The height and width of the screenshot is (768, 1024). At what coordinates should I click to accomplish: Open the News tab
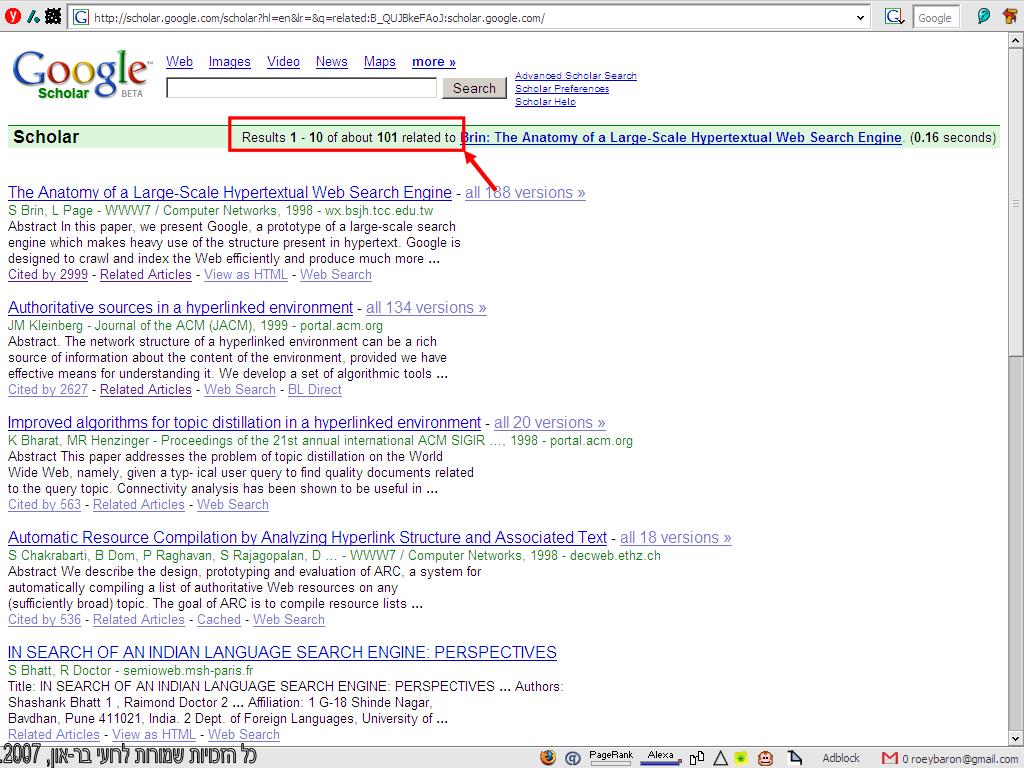click(332, 61)
